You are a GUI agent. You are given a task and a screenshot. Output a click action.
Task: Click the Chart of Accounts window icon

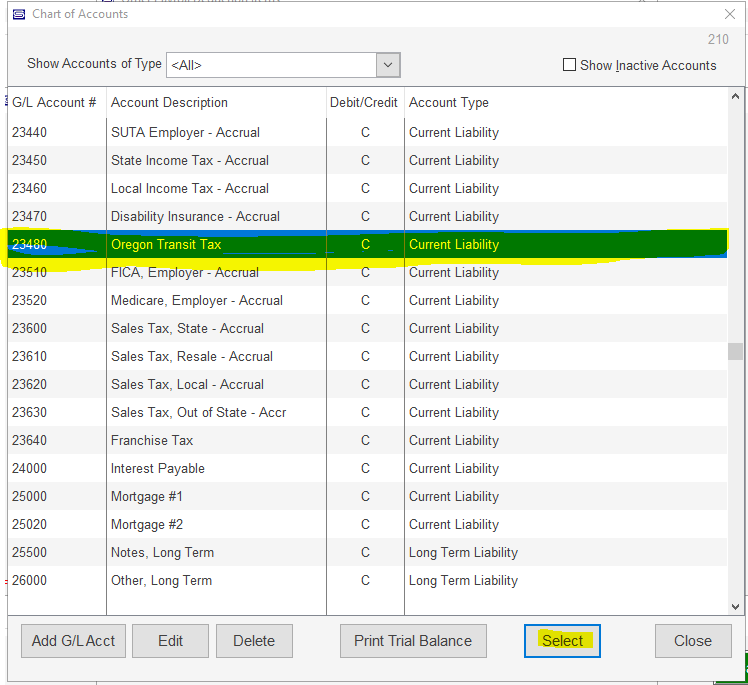tap(18, 14)
